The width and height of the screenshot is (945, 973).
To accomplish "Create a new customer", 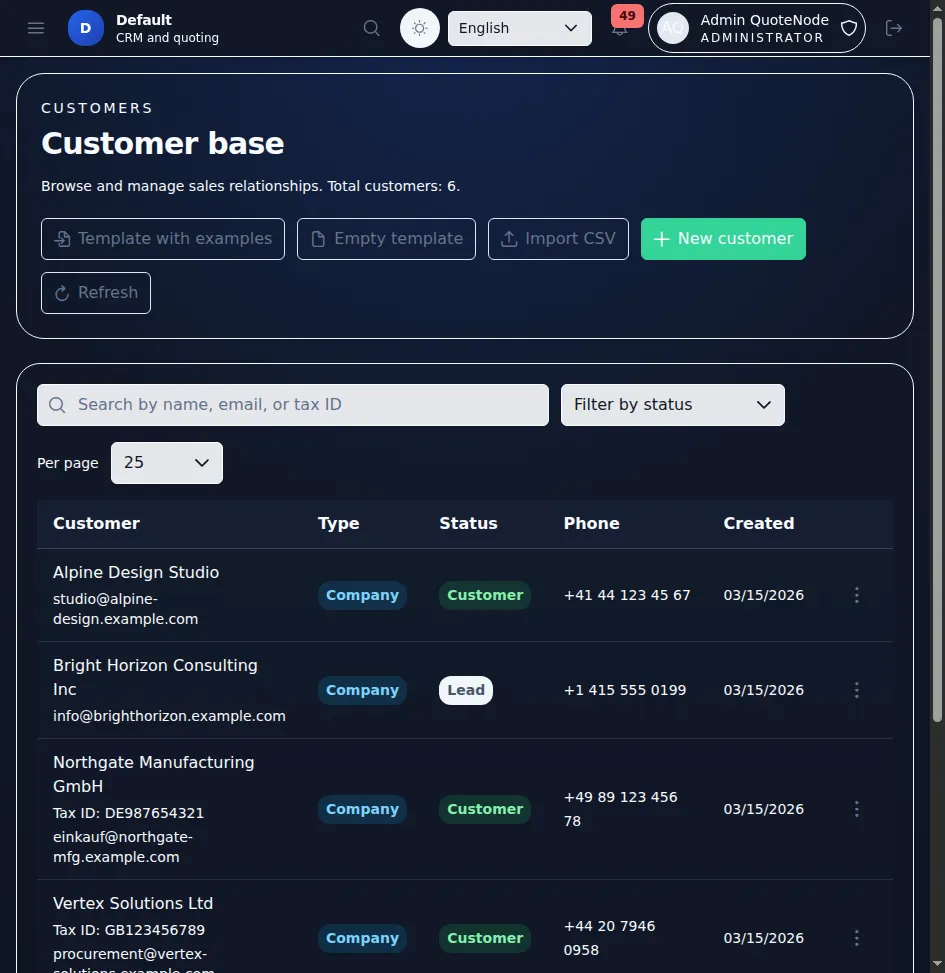I will click(722, 238).
